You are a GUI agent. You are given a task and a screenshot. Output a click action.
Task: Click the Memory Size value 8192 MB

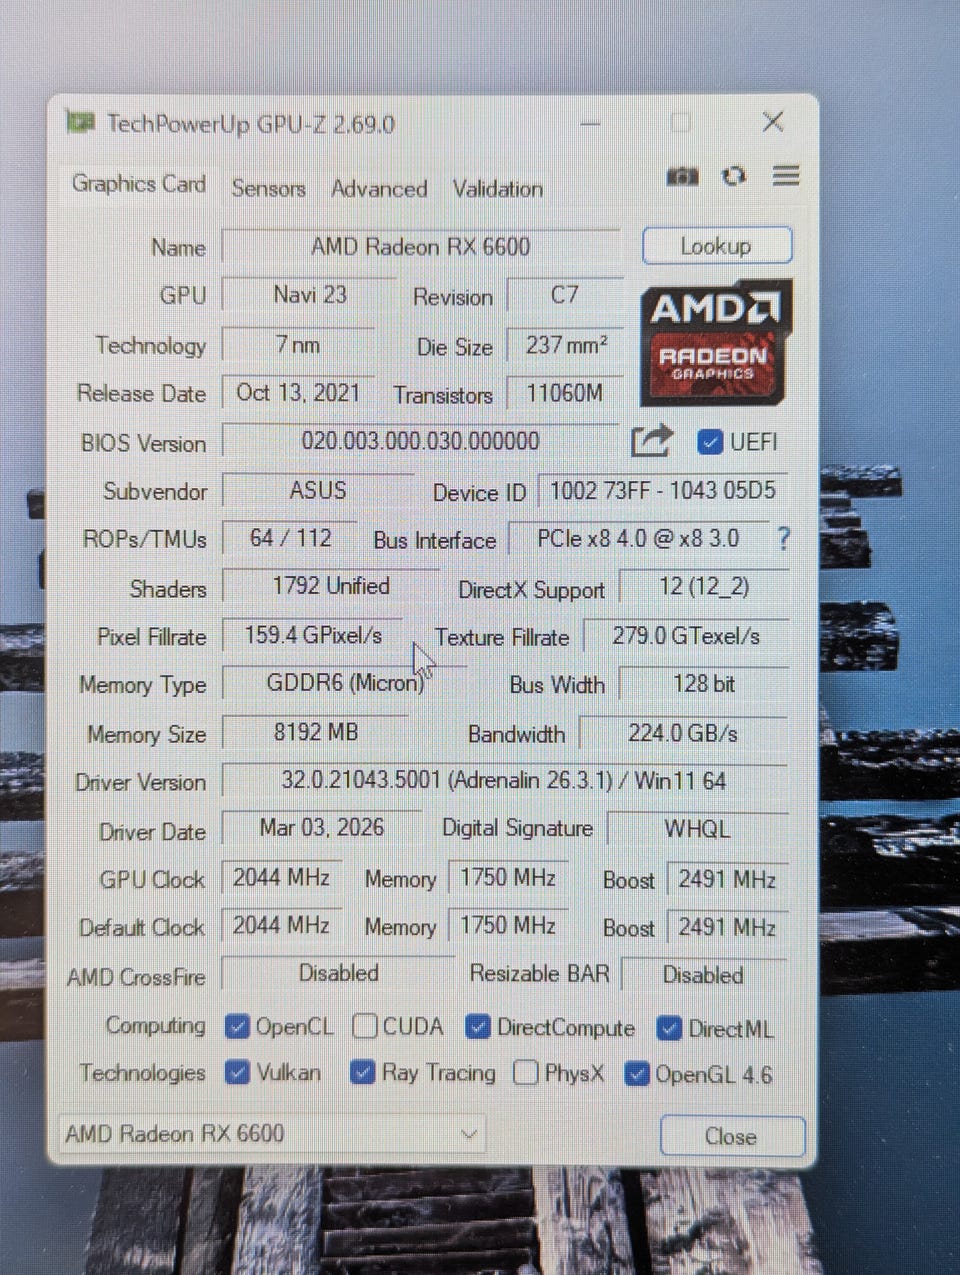(316, 732)
